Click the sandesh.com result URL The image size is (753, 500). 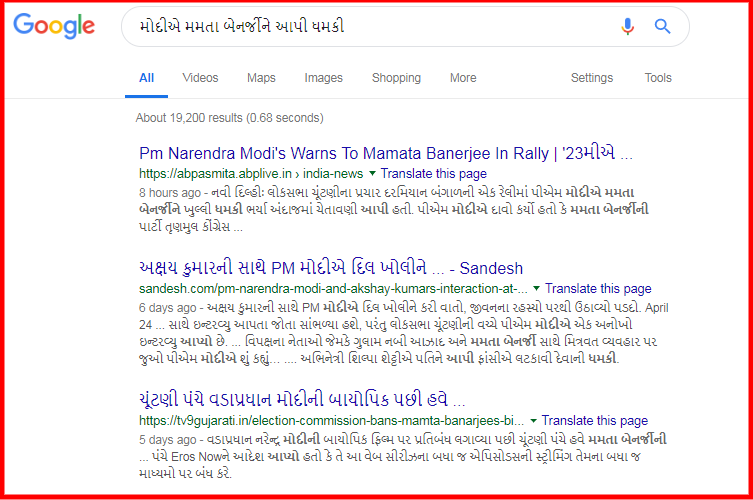[333, 289]
